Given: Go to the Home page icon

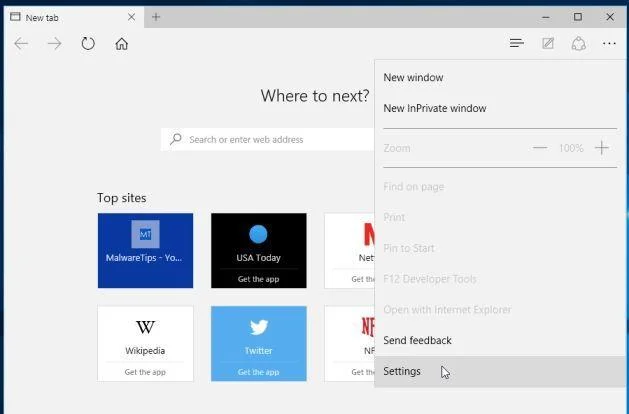Looking at the screenshot, I should 122,43.
